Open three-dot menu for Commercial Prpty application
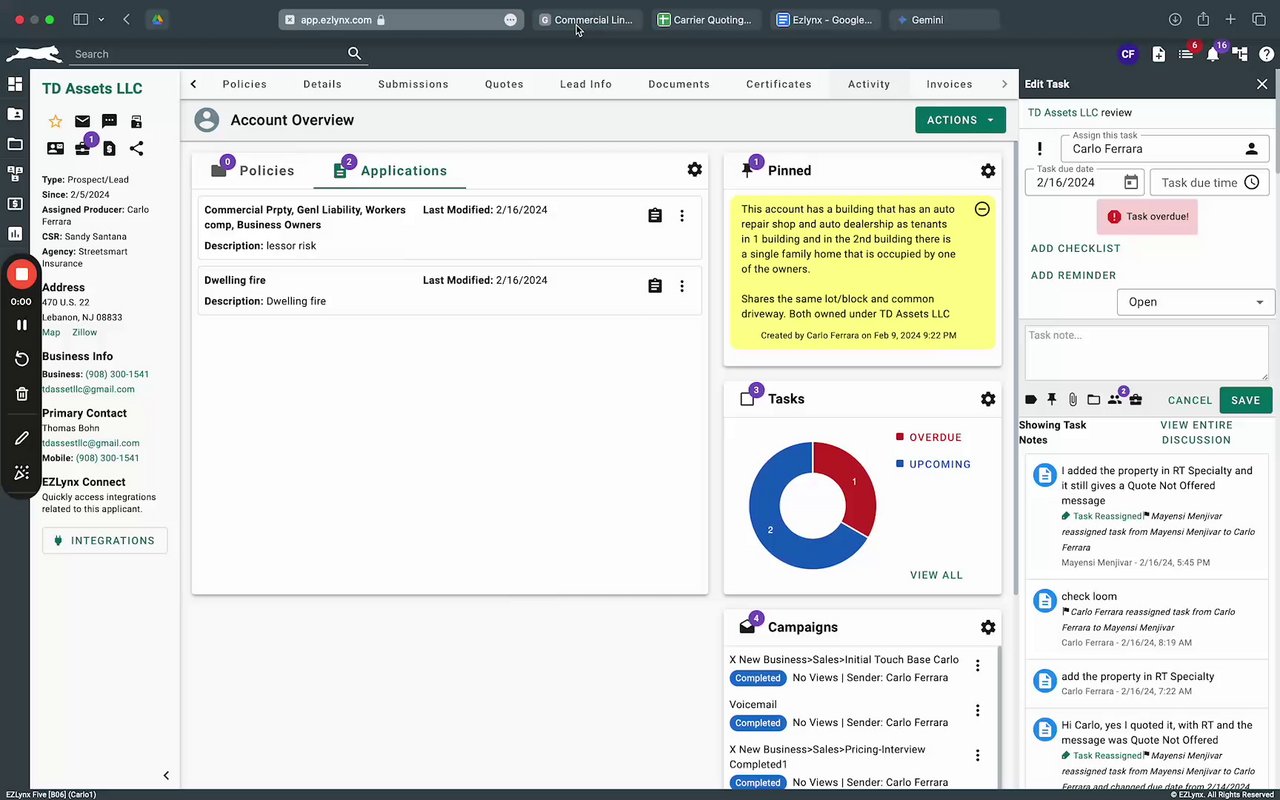 click(x=682, y=216)
